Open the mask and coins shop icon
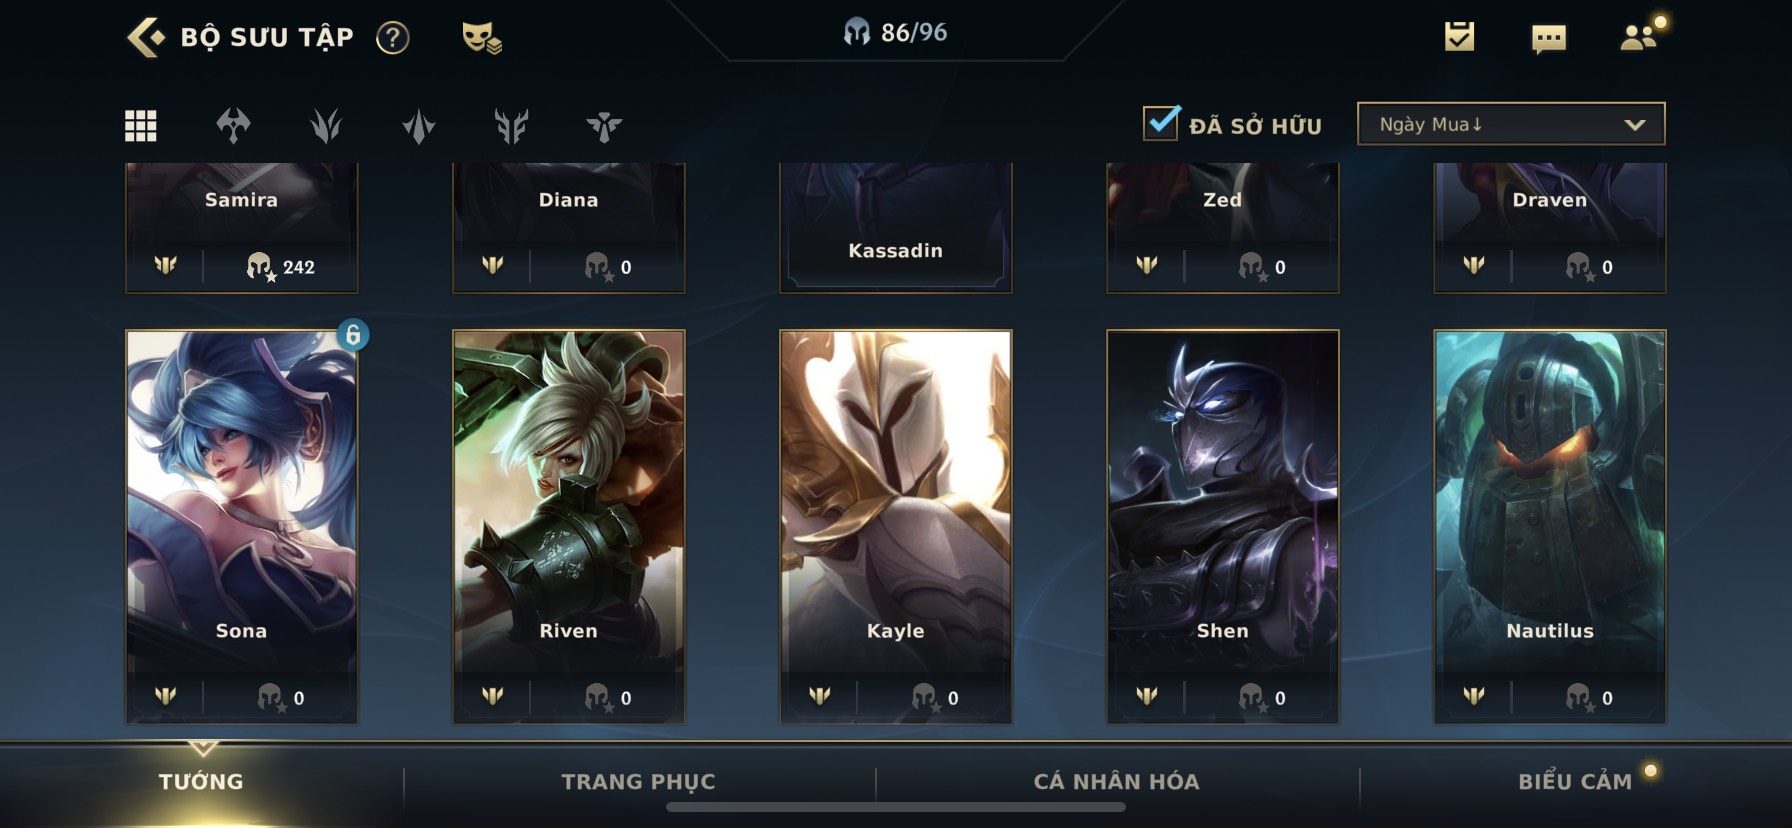The image size is (1792, 828). (x=481, y=38)
